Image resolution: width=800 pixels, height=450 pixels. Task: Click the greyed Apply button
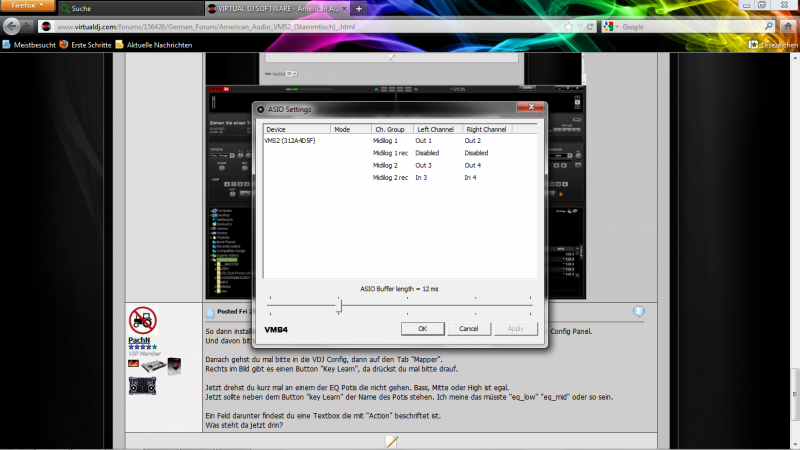coord(515,329)
